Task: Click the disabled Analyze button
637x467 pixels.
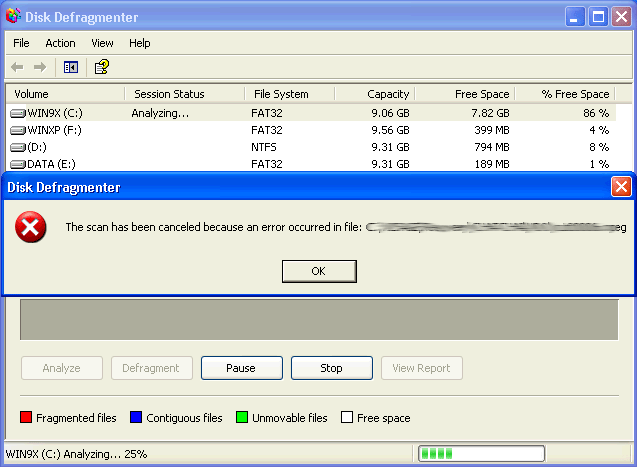Action: coord(62,368)
